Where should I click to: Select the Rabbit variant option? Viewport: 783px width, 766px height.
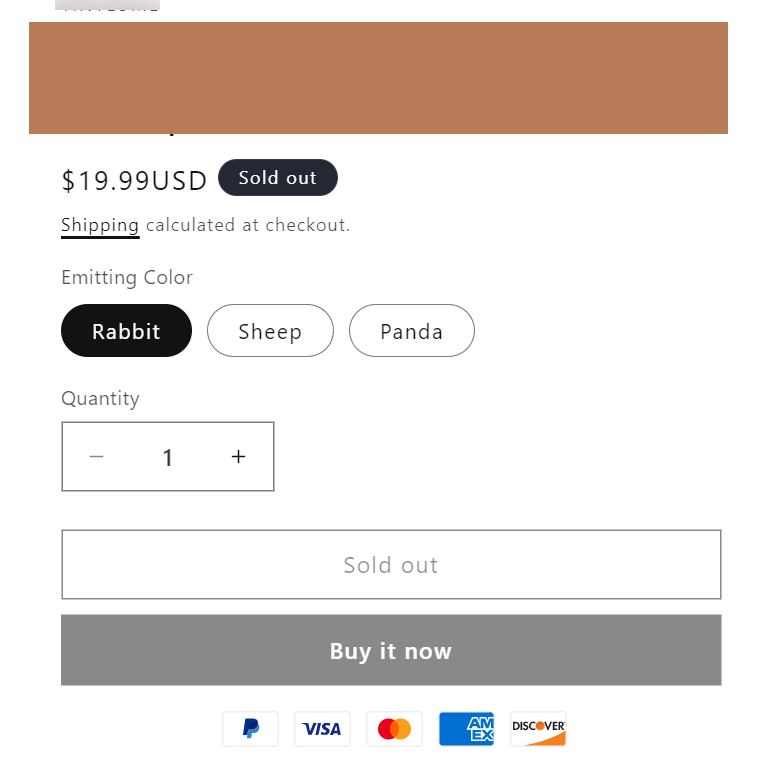coord(126,331)
